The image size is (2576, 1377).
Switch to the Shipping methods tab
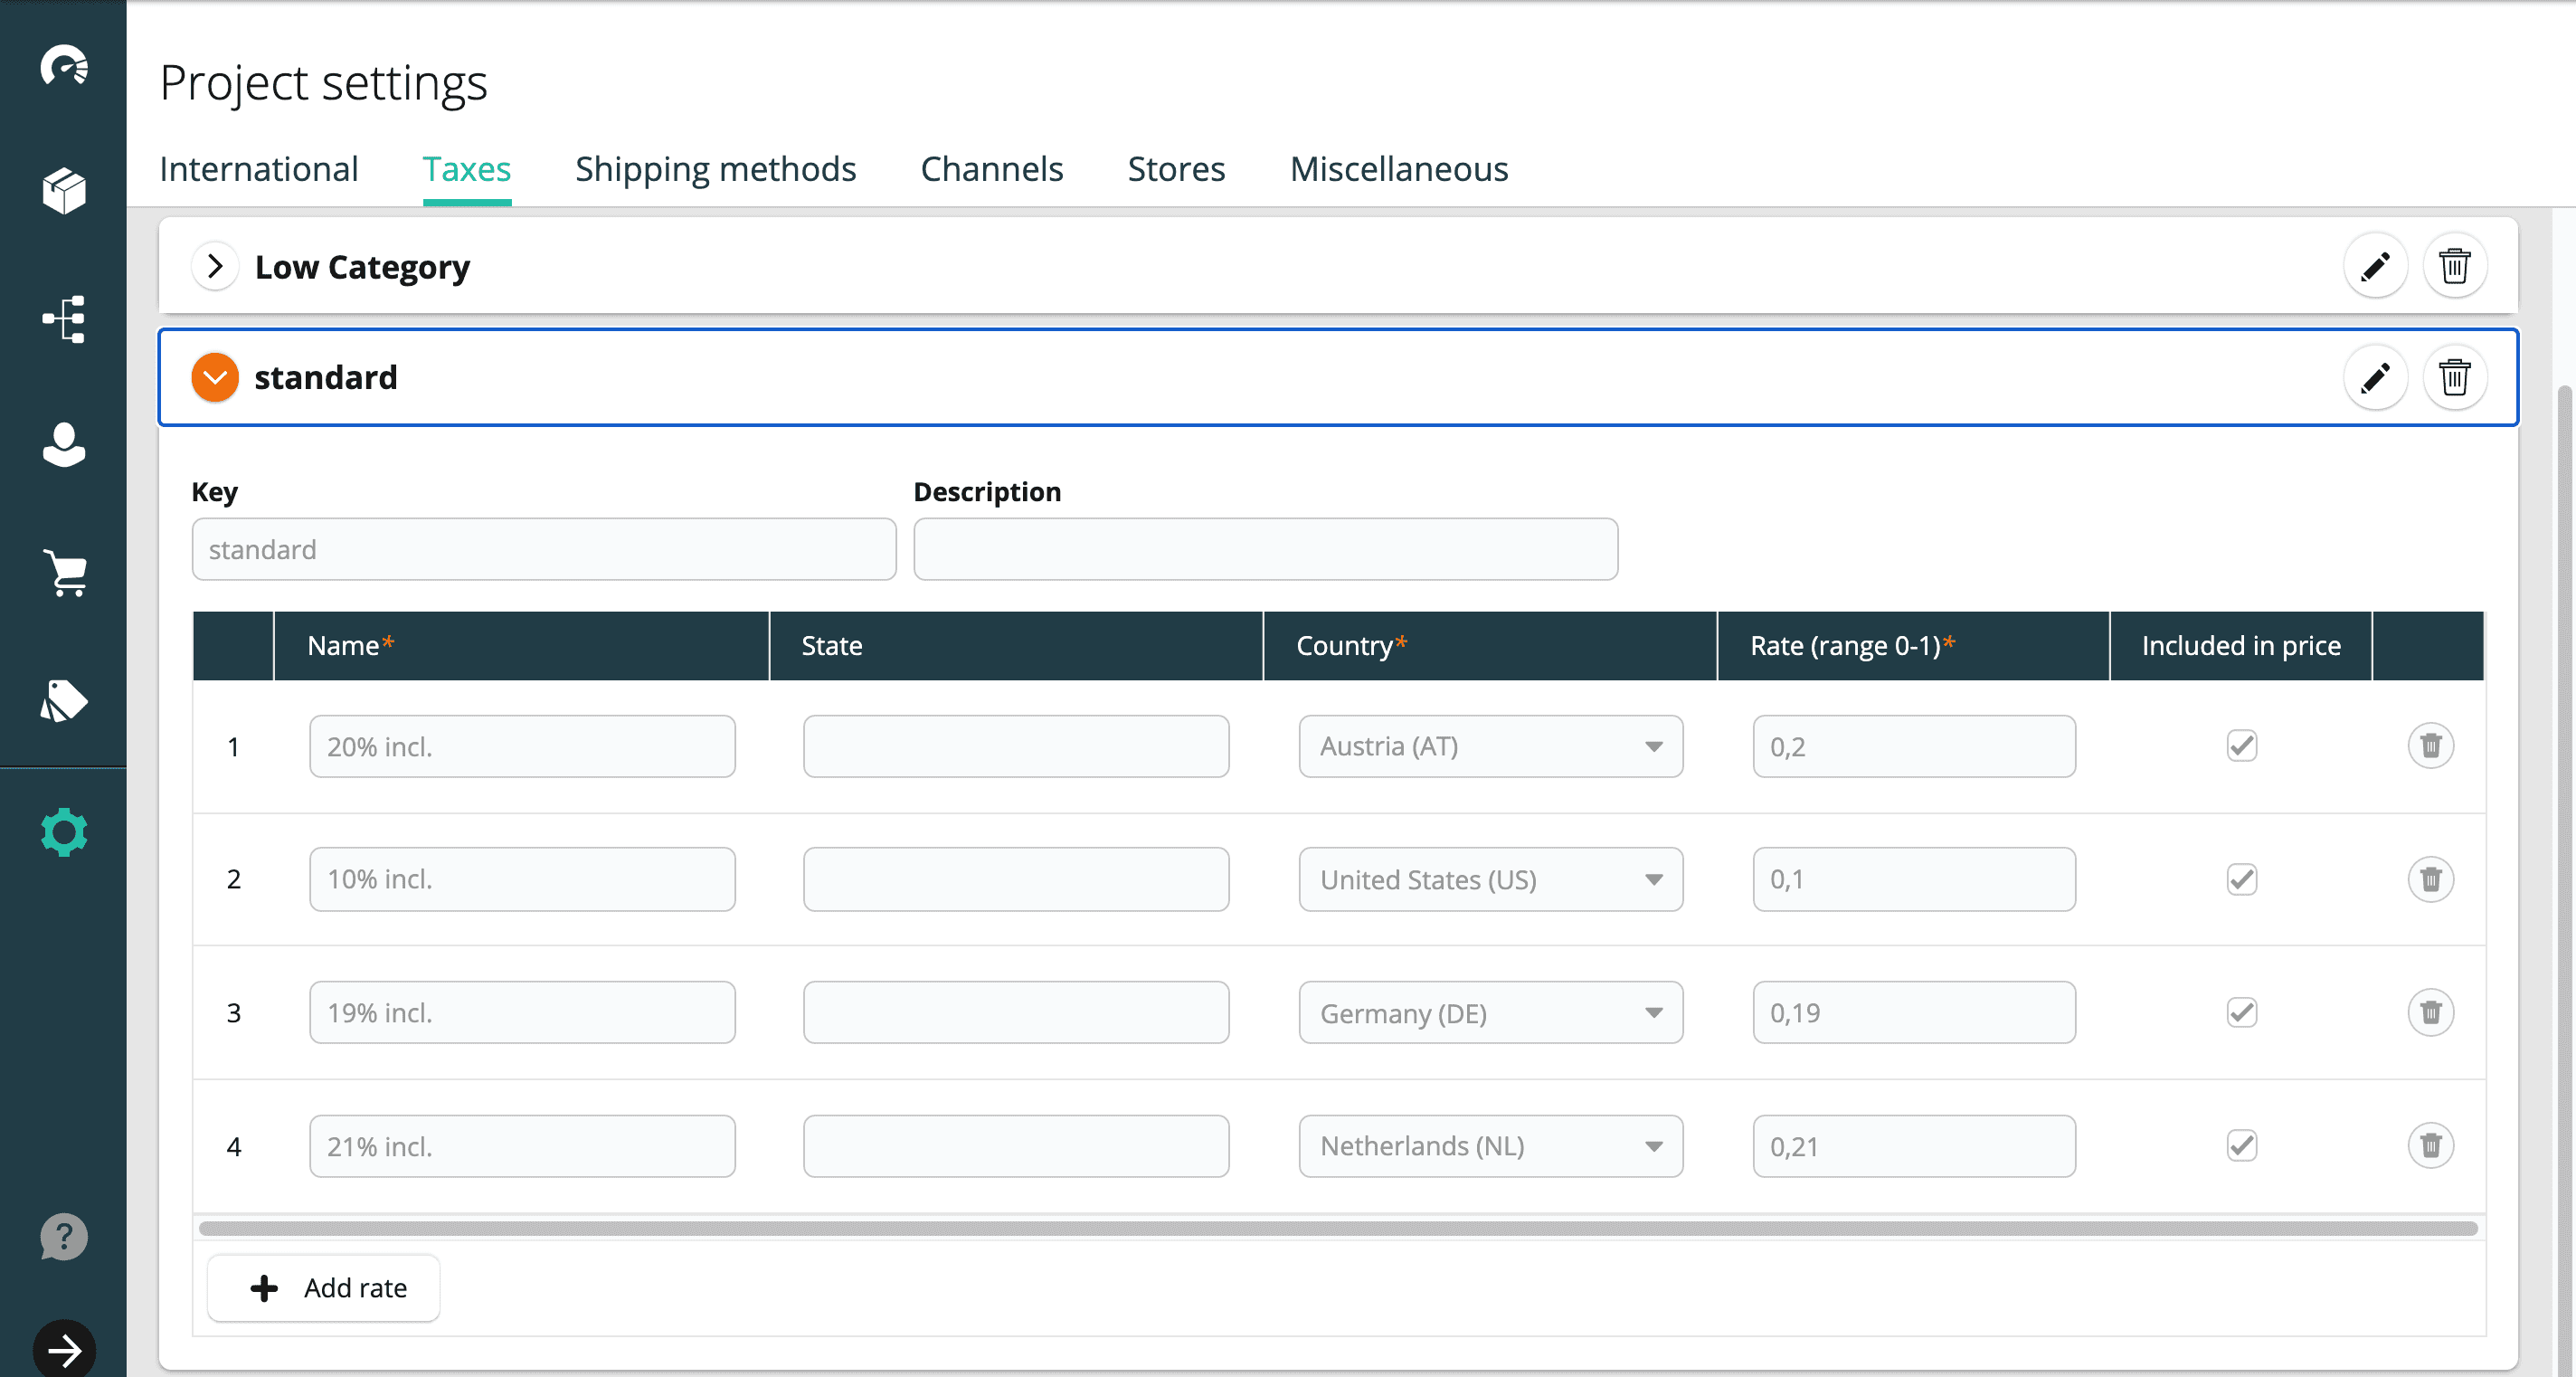pos(715,169)
